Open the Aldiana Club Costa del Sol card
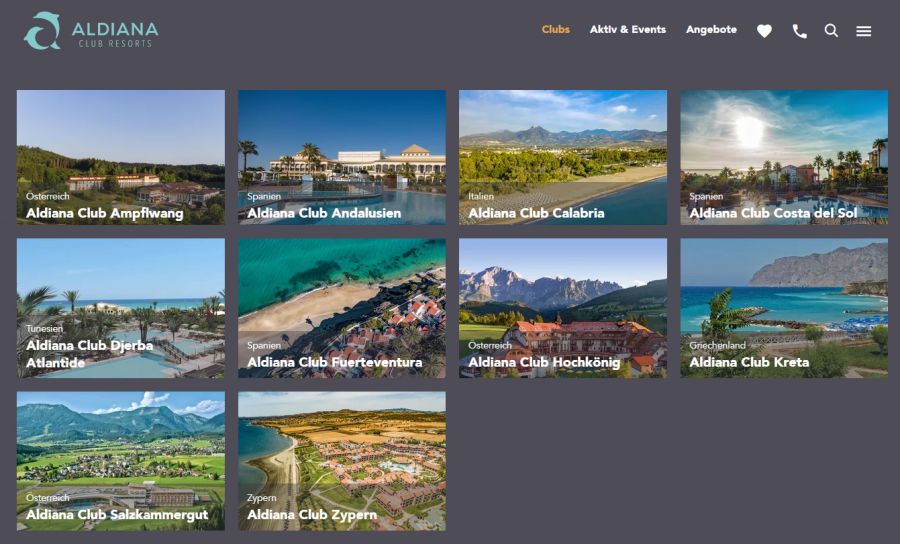Viewport: 900px width, 544px height. click(x=784, y=157)
